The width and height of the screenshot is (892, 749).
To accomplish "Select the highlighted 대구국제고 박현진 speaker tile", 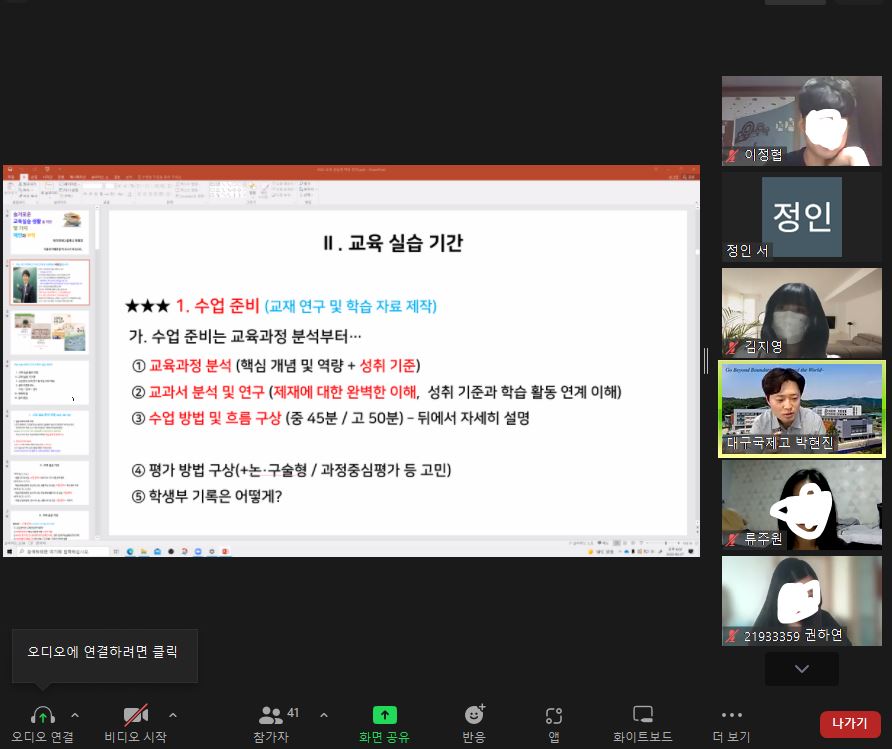I will click(x=802, y=409).
